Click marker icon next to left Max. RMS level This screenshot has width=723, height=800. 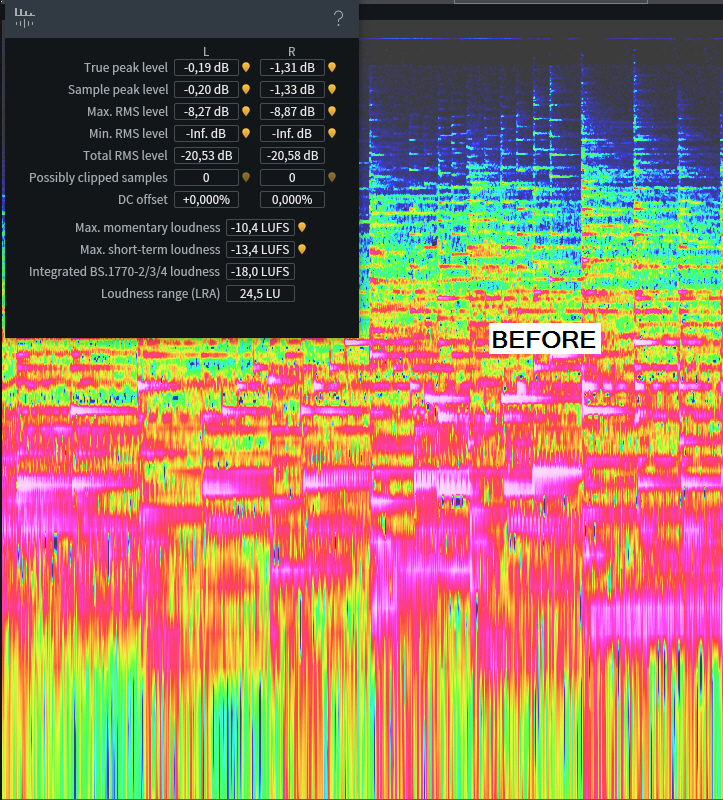[x=246, y=111]
